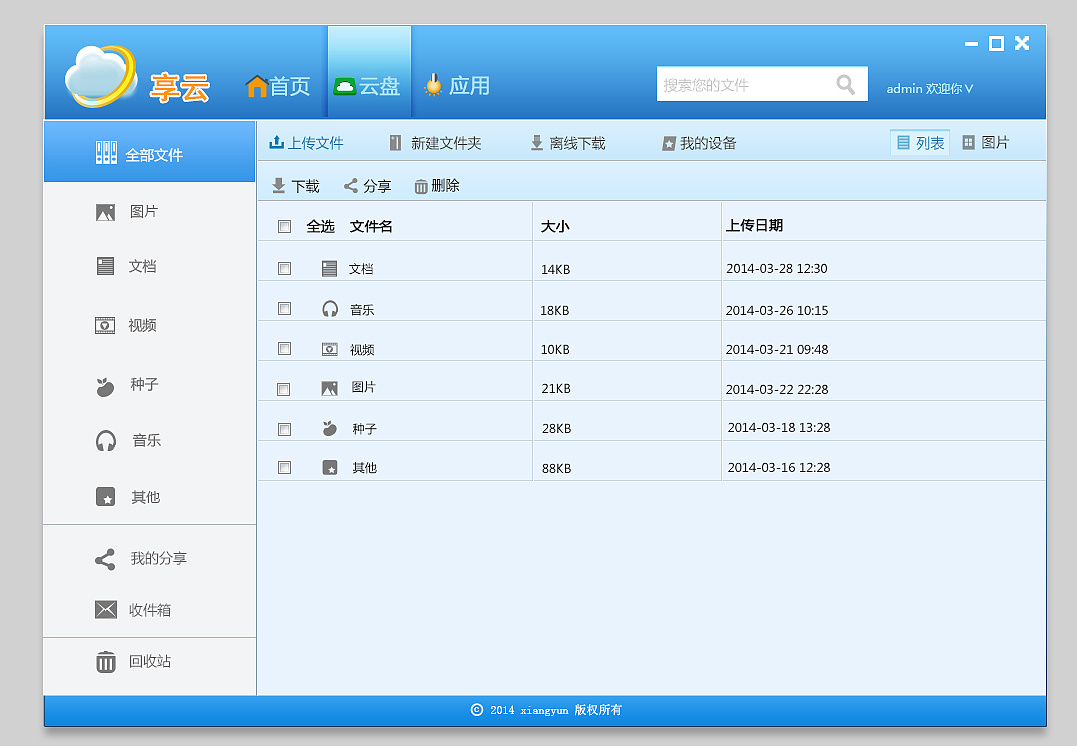Click the 上传日期 column header

point(754,225)
